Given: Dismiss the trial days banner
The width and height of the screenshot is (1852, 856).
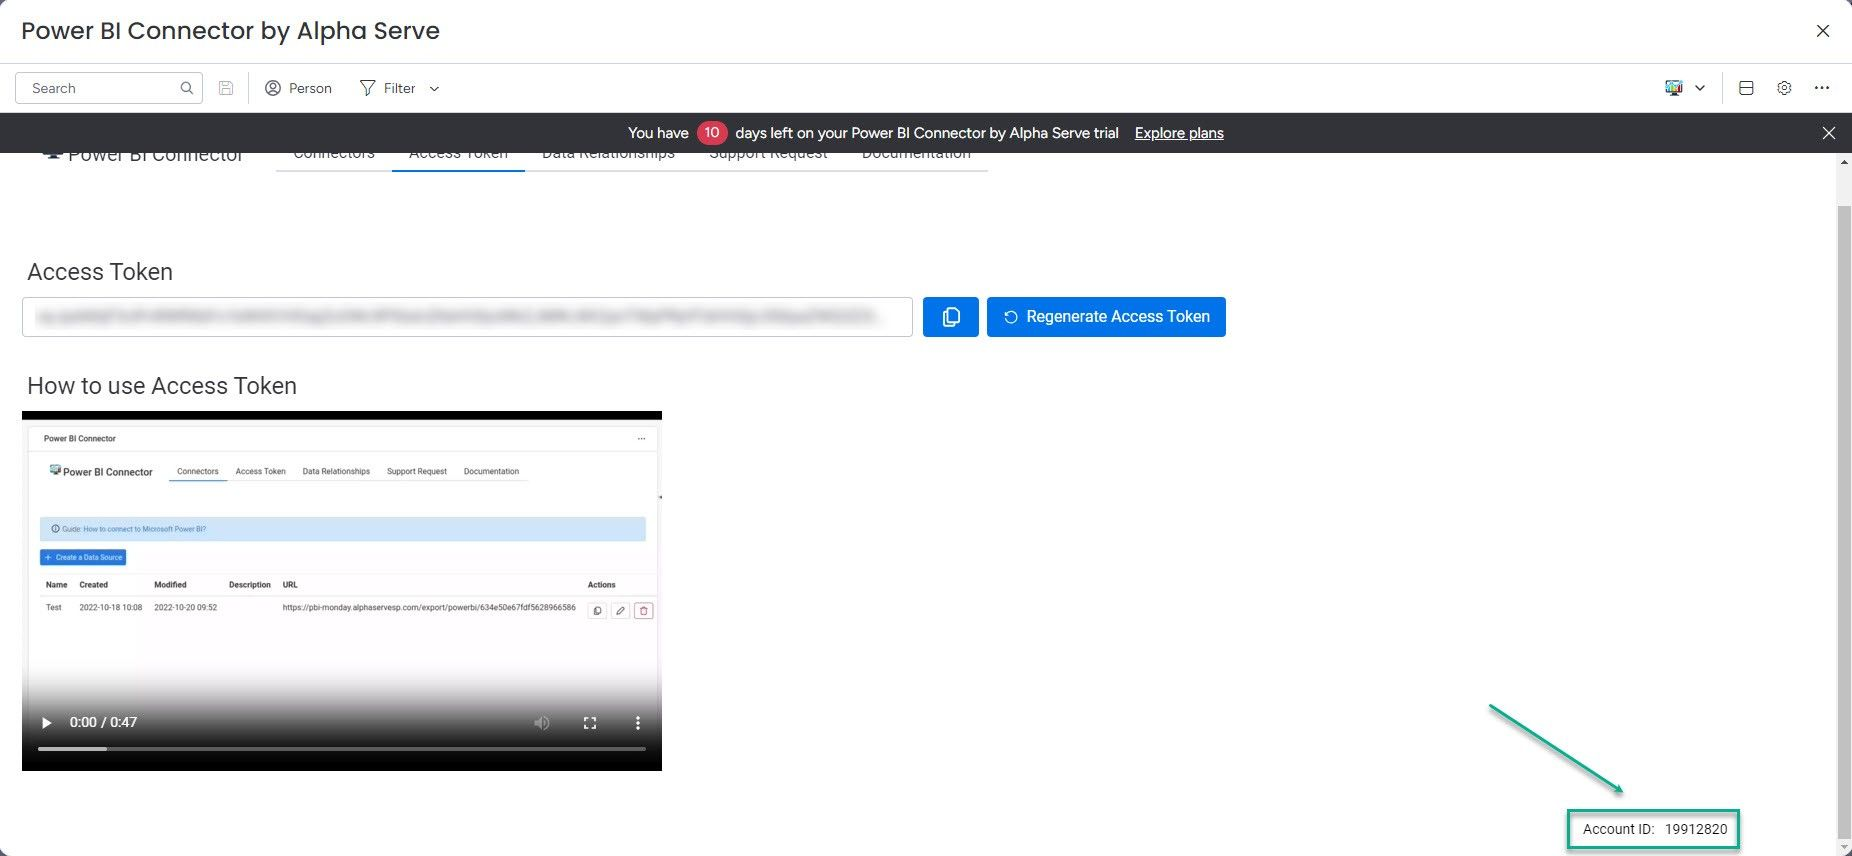Looking at the screenshot, I should pos(1828,133).
